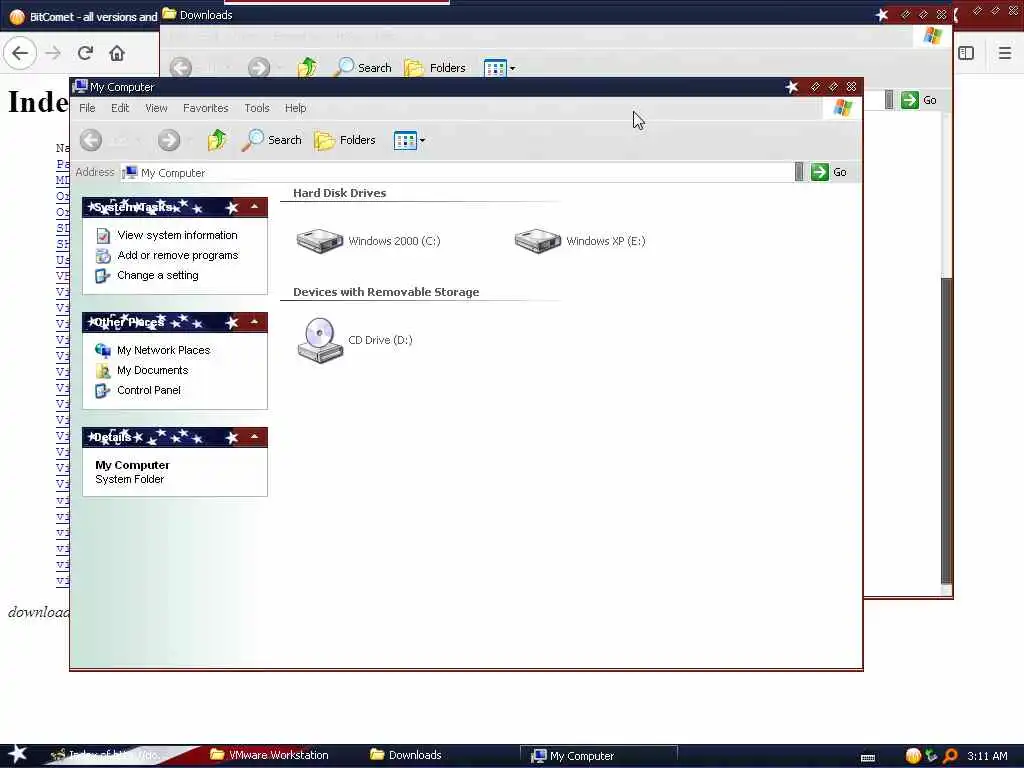Open My Documents link
The height and width of the screenshot is (768, 1024).
coord(152,370)
